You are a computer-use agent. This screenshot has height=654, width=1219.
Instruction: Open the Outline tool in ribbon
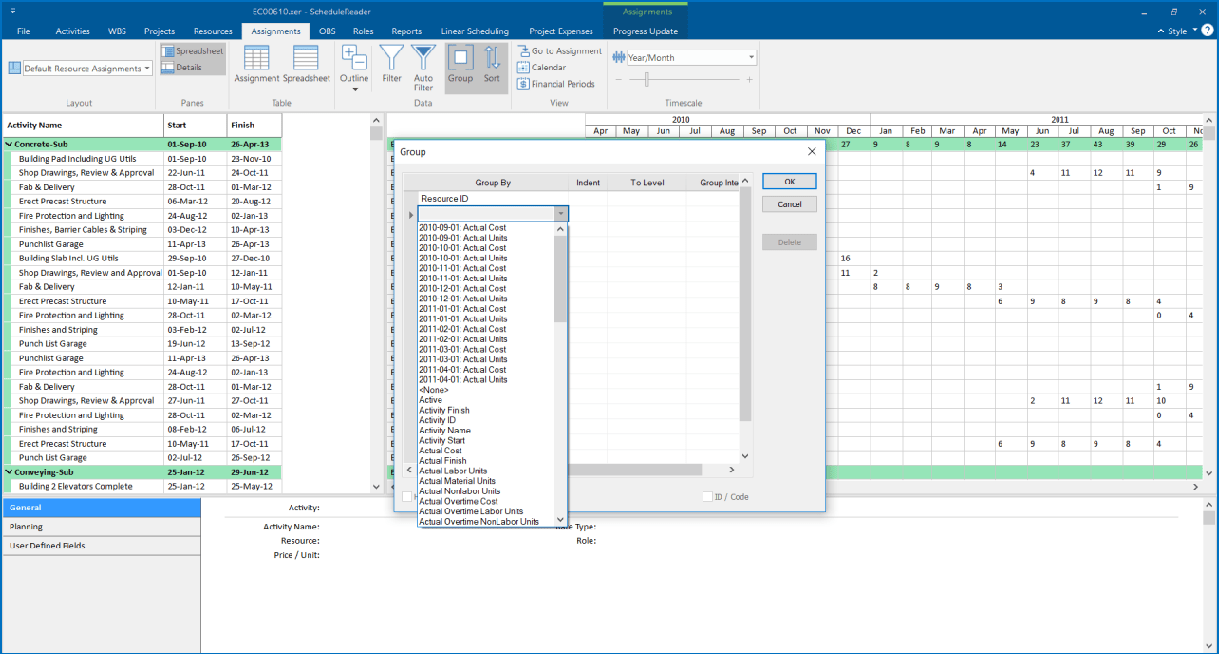354,63
